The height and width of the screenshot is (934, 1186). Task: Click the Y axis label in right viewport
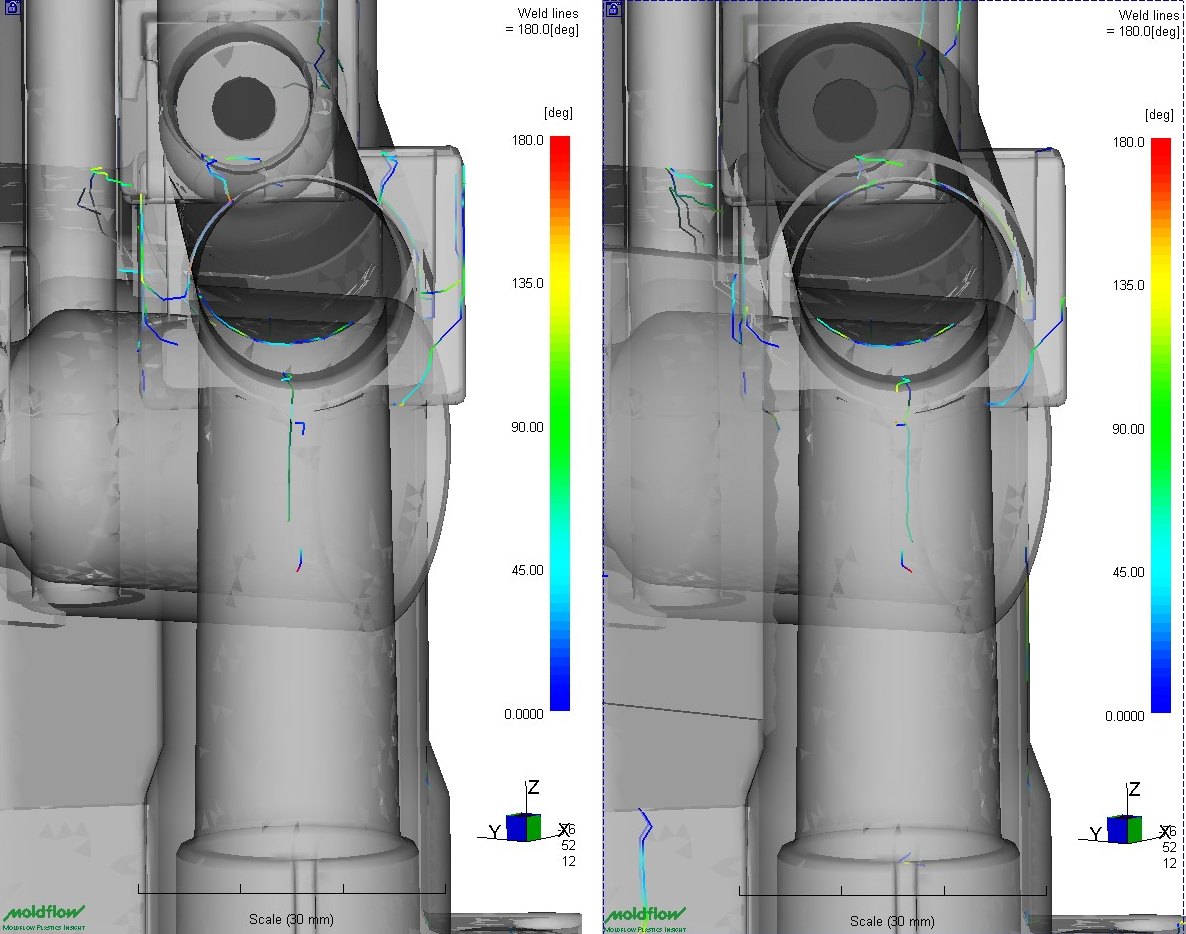tap(1095, 834)
